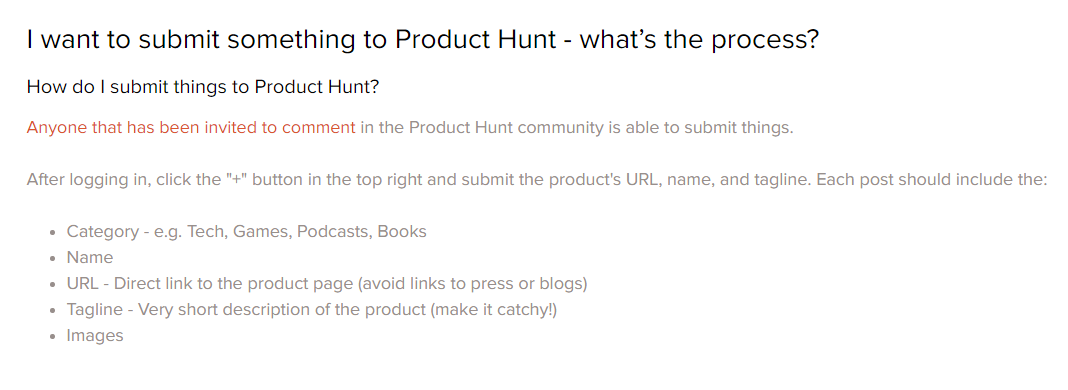Click the word "Books" in the Category bullet
The width and height of the screenshot is (1068, 390).
[x=403, y=232]
